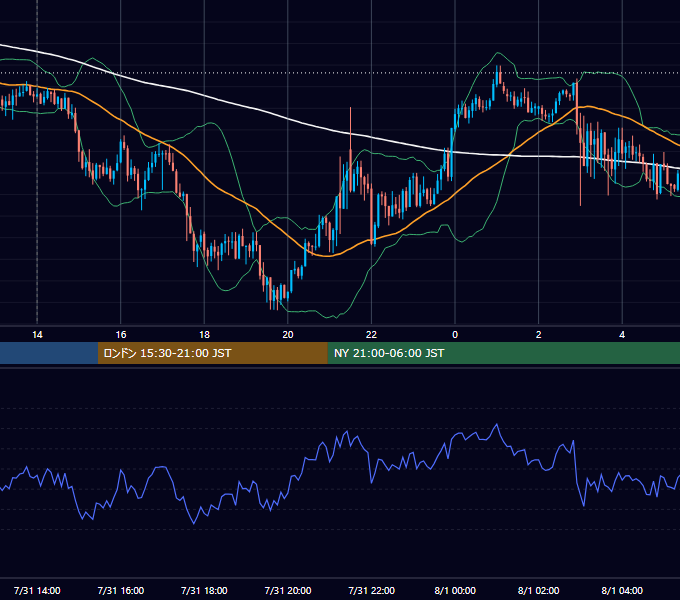Screen dimensions: 680x600
Task: Select the NY 21:00-06:00 JST session bar
Action: coord(503,353)
